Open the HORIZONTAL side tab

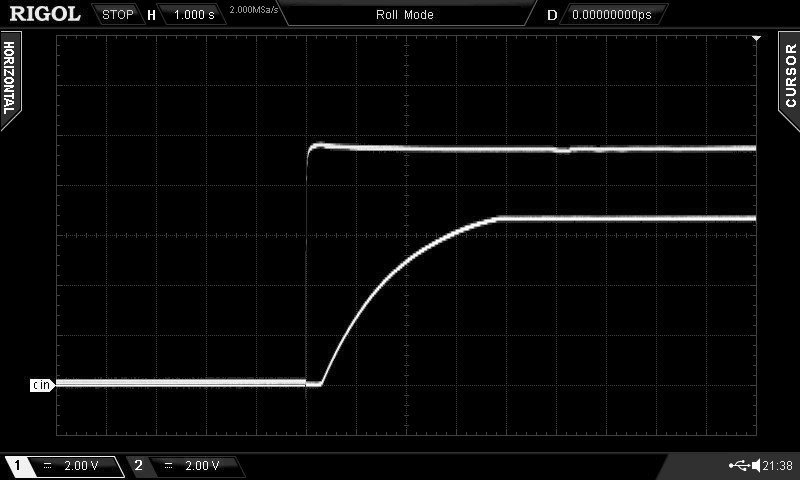point(10,79)
